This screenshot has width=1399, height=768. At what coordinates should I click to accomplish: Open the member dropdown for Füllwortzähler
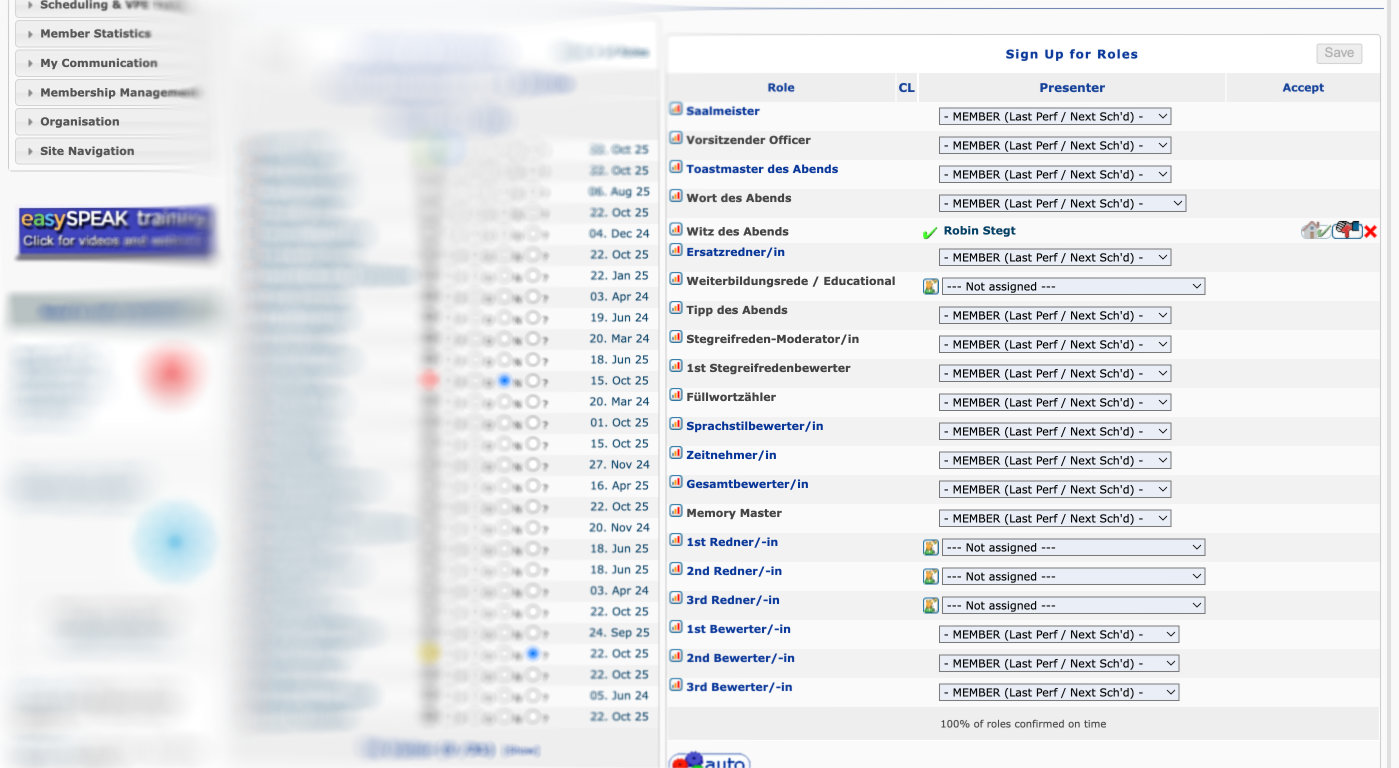tap(1054, 402)
